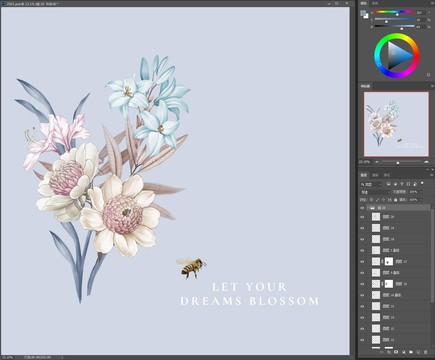Viewport: 435px width, 360px height.
Task: Click the create new layer icon
Action: click(x=418, y=352)
